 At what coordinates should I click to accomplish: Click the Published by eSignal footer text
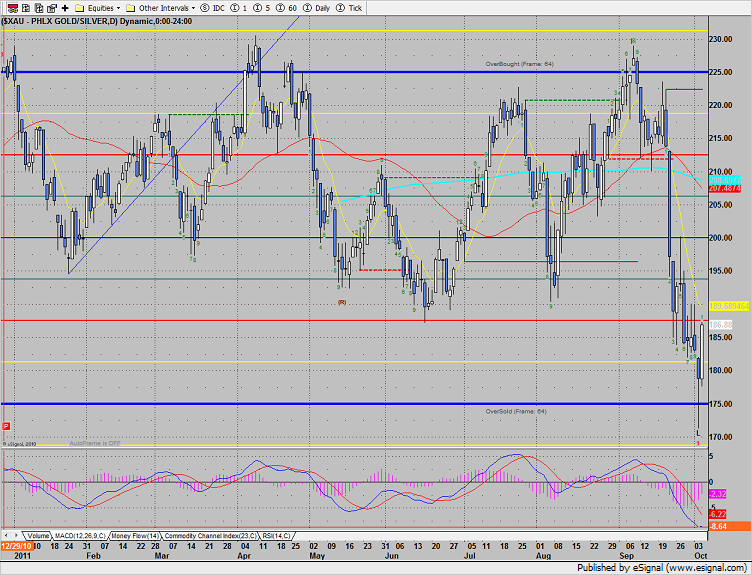[x=661, y=568]
